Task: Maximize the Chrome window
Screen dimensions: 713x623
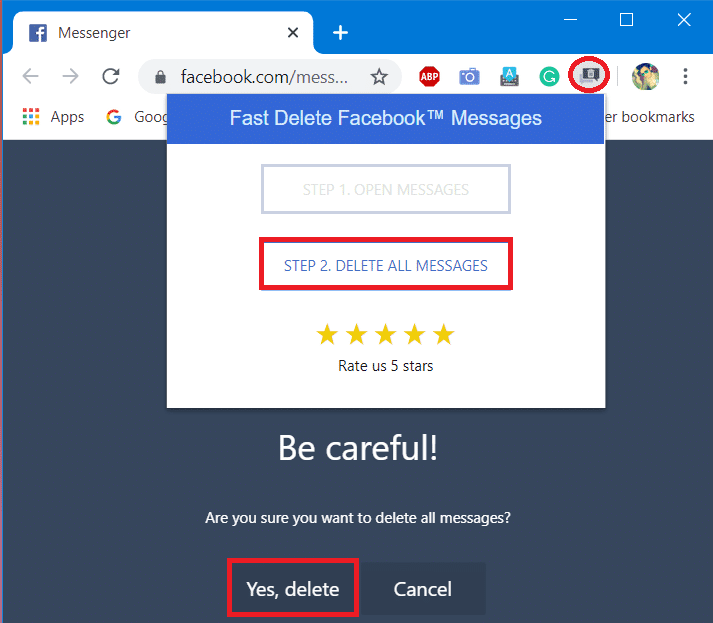Action: tap(626, 20)
